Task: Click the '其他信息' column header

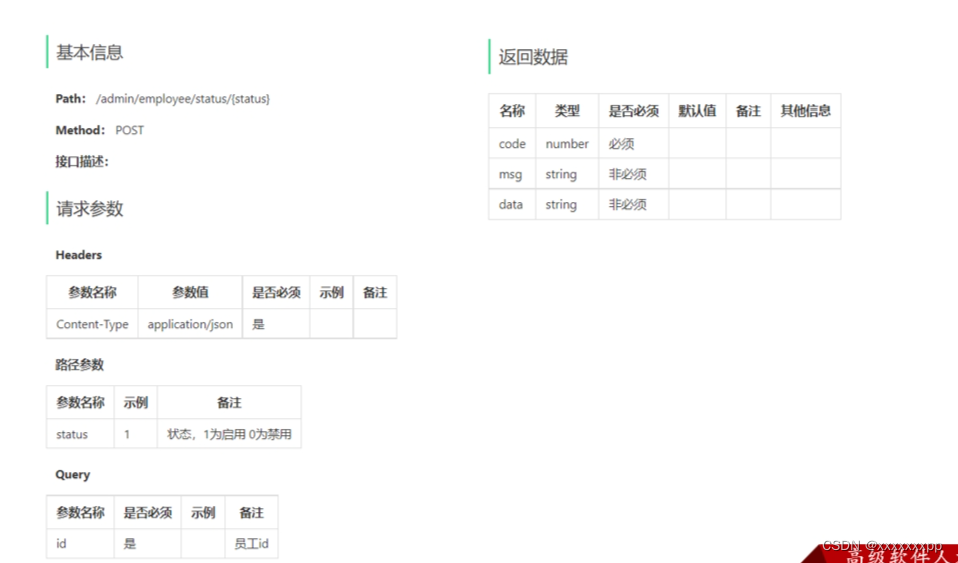Action: 805,111
